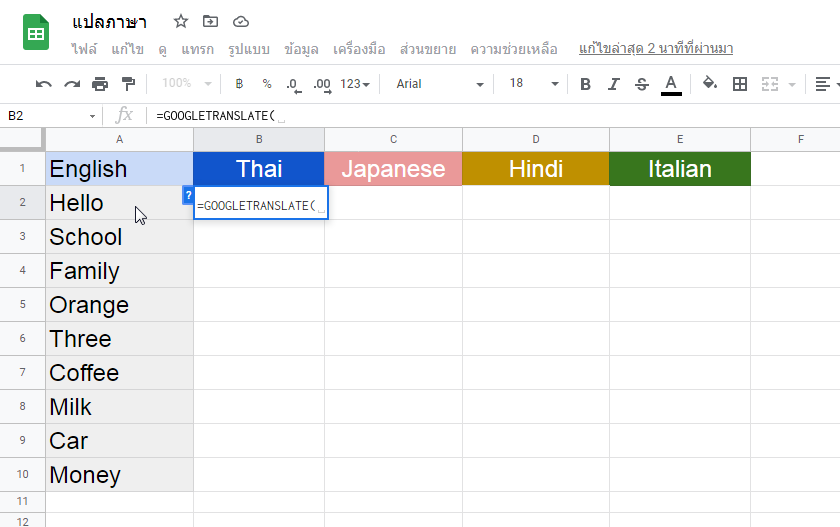Redo the last action

tap(72, 84)
